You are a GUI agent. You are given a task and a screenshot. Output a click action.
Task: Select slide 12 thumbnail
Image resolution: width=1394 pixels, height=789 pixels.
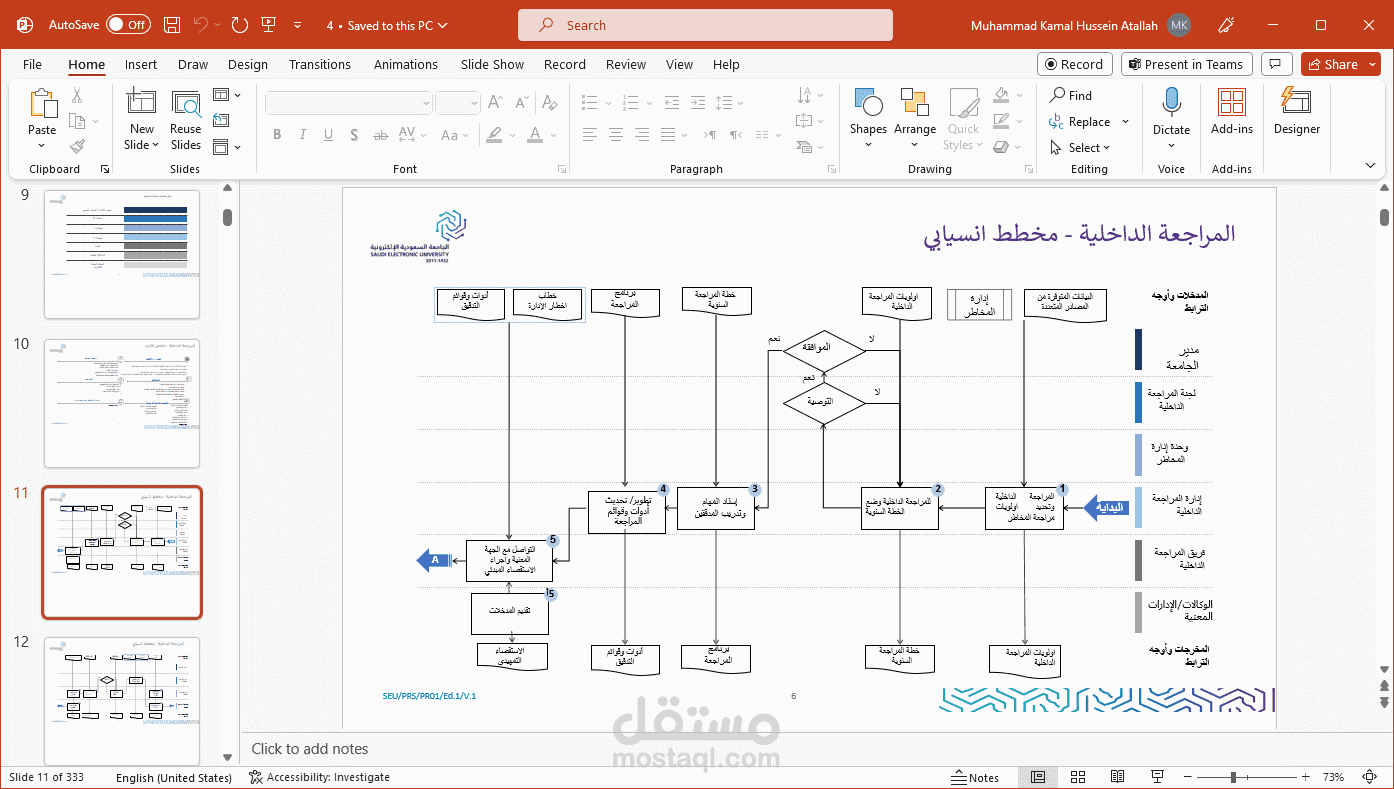point(122,701)
